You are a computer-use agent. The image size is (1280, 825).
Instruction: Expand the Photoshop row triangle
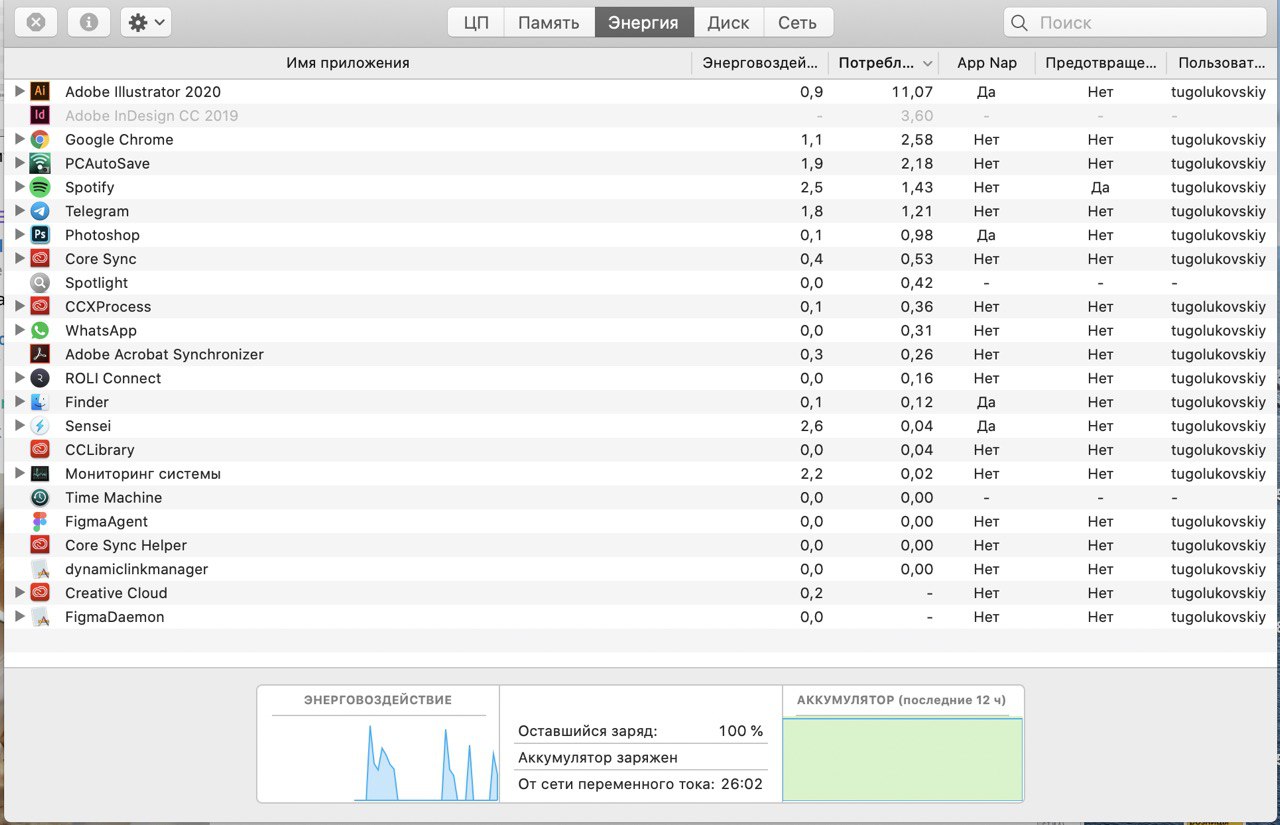click(19, 235)
